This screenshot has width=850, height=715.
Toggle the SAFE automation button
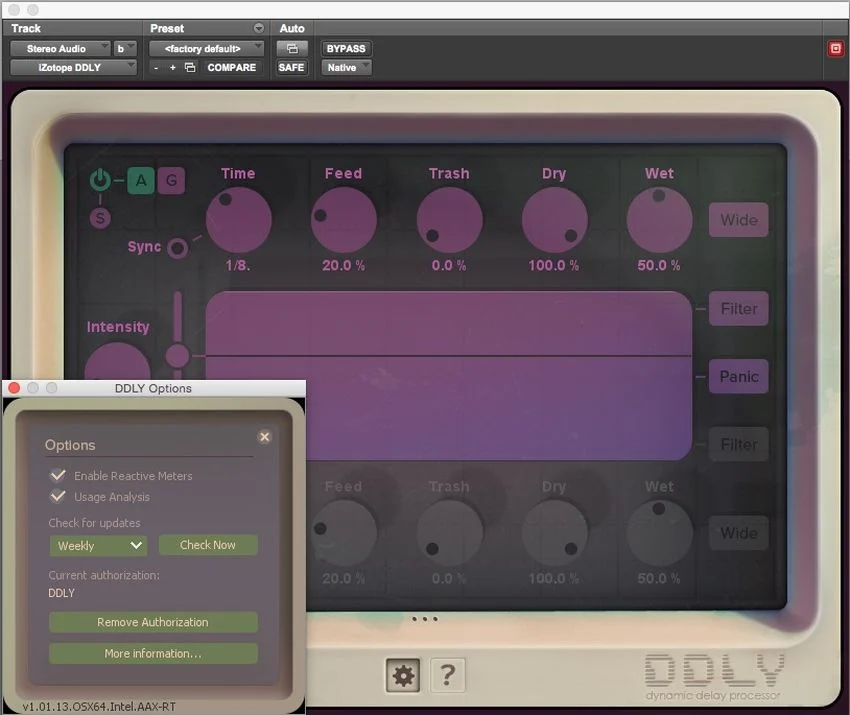pos(292,68)
